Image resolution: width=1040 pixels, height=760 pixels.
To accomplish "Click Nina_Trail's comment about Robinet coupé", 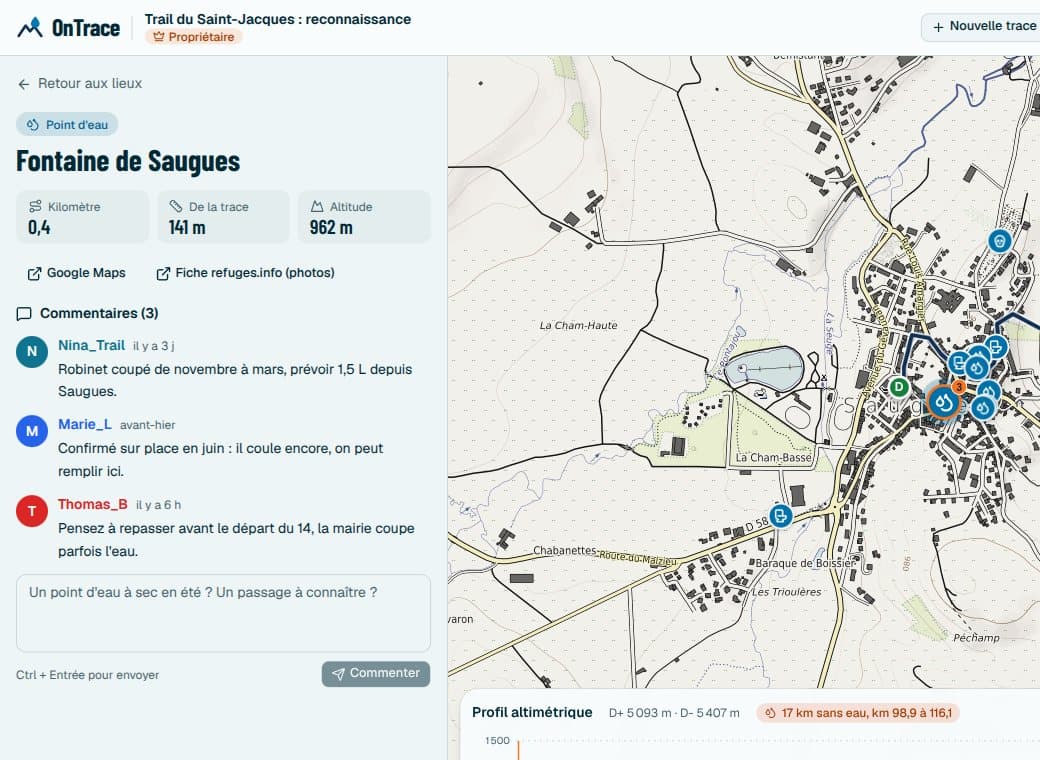I will coord(235,381).
